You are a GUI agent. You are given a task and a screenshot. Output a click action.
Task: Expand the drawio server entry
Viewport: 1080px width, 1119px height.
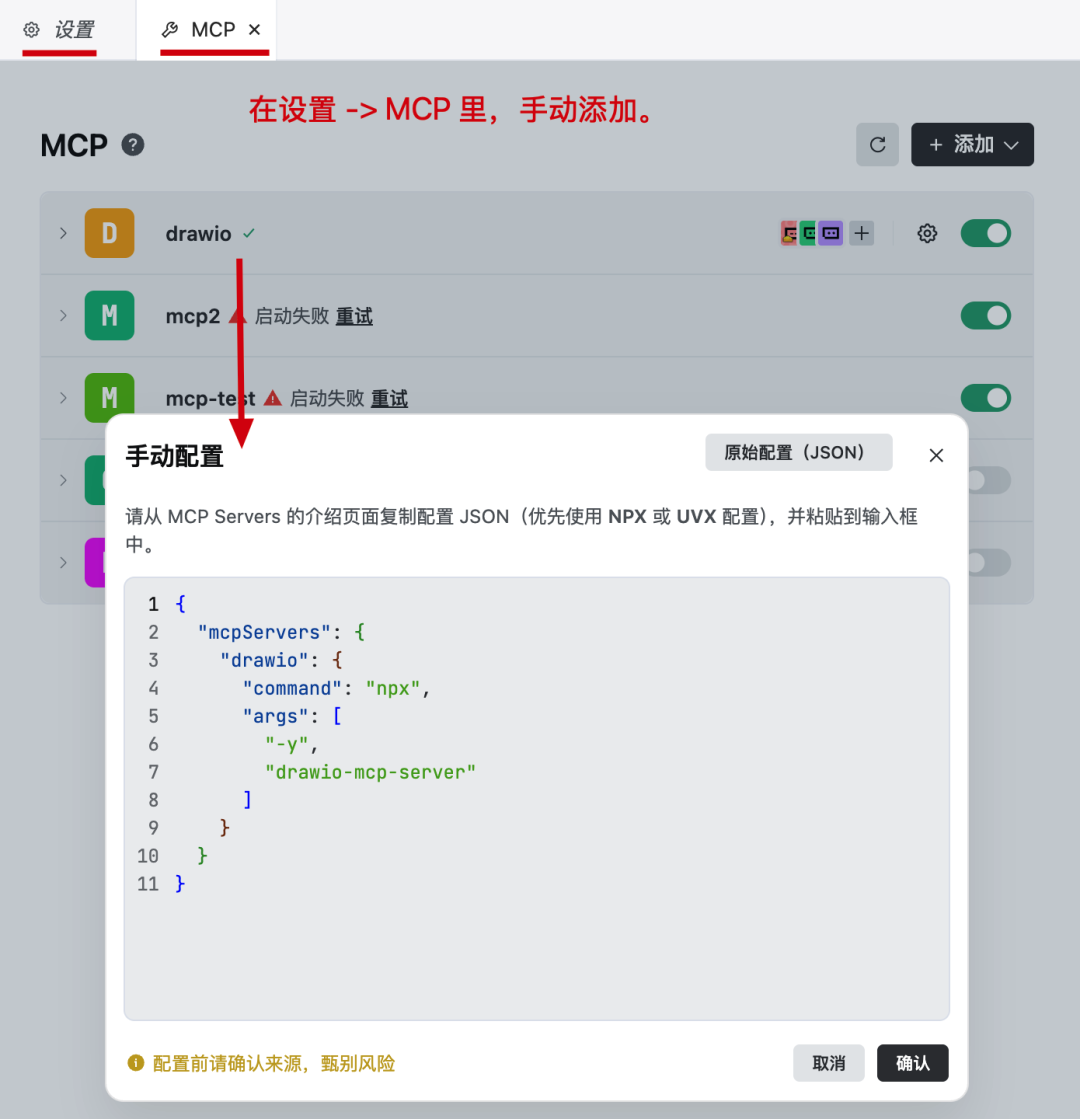[63, 233]
